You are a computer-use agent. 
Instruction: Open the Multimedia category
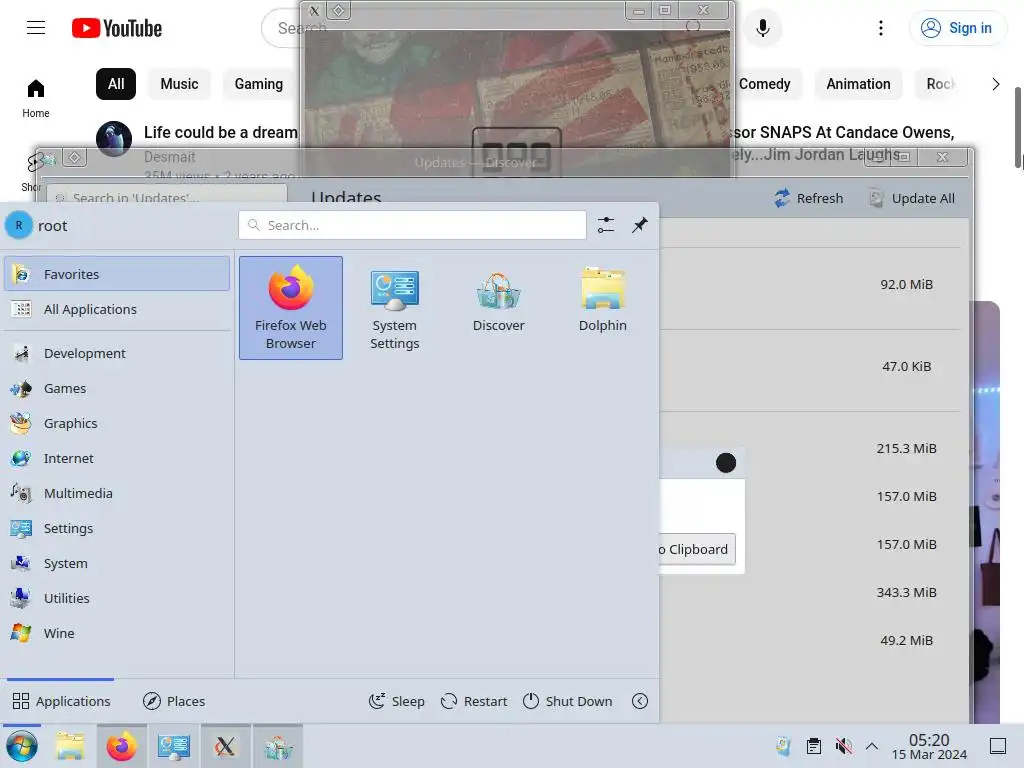point(117,493)
